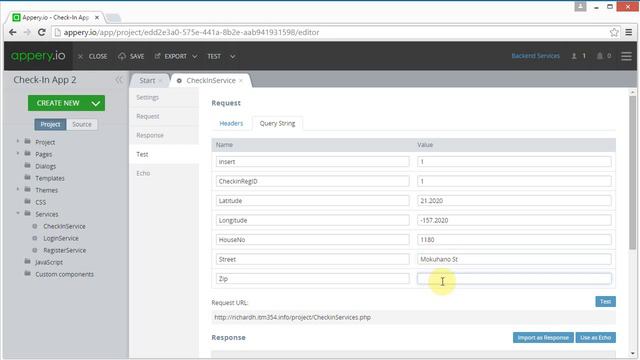Edit the Longitude value field
Screen dimensions: 640x360
click(x=514, y=220)
